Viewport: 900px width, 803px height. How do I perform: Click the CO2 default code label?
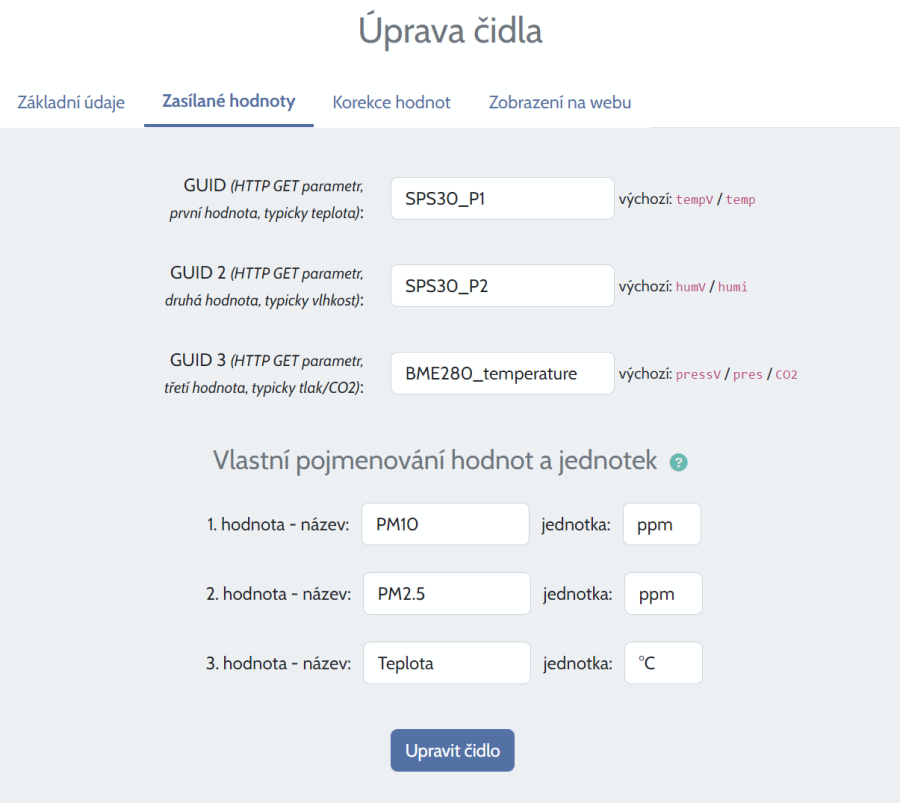(786, 375)
